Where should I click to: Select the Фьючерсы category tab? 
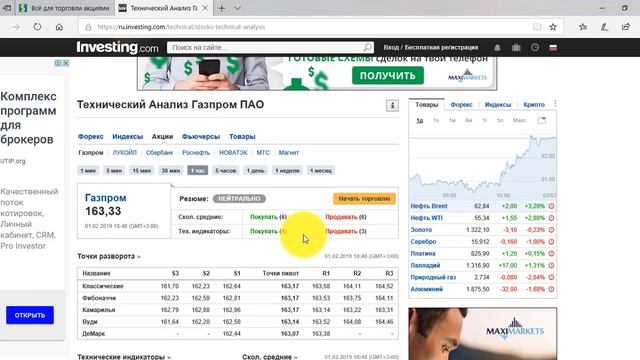coord(201,136)
